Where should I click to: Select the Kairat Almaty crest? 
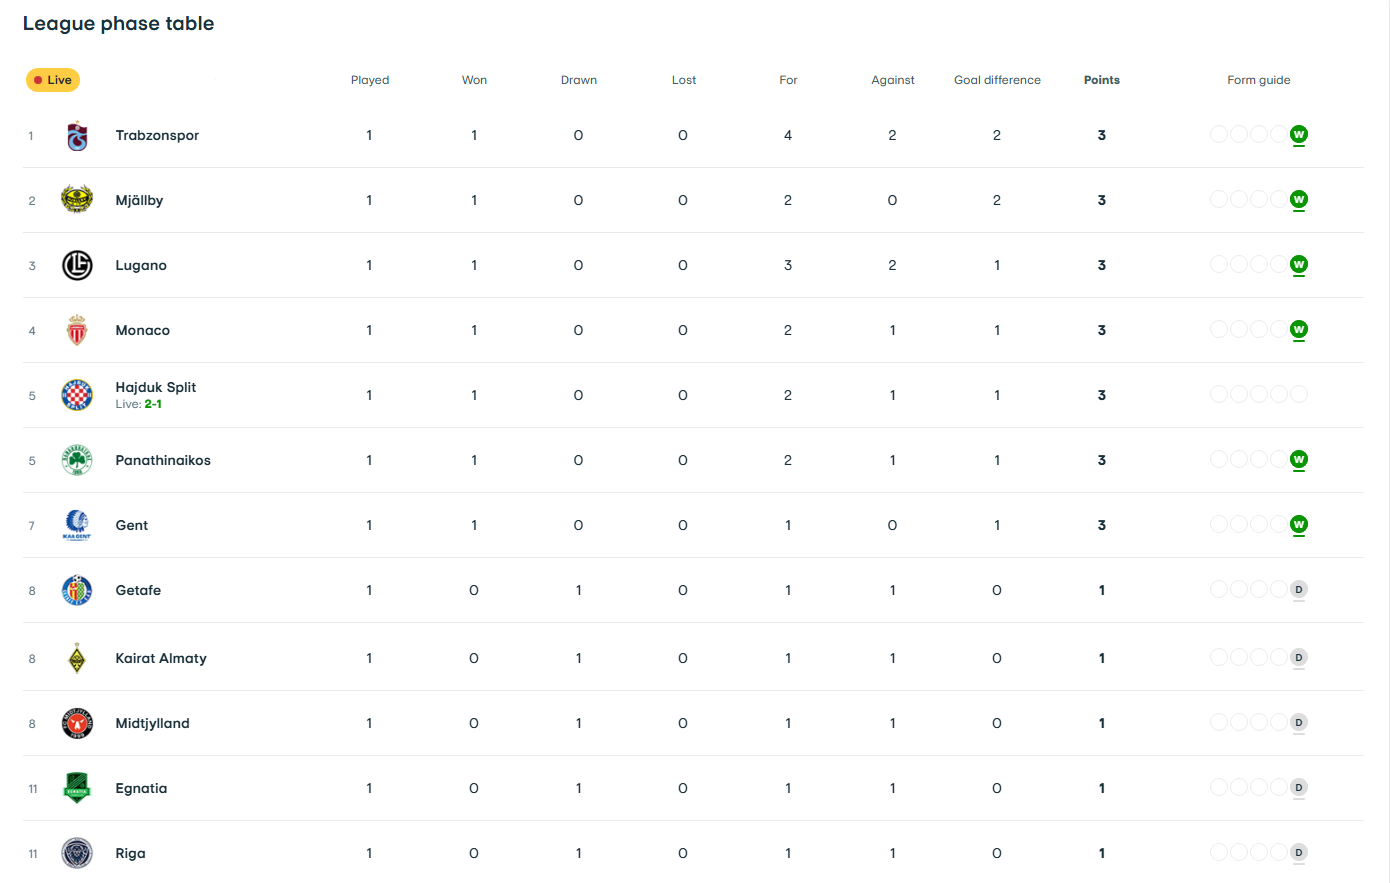coord(77,658)
